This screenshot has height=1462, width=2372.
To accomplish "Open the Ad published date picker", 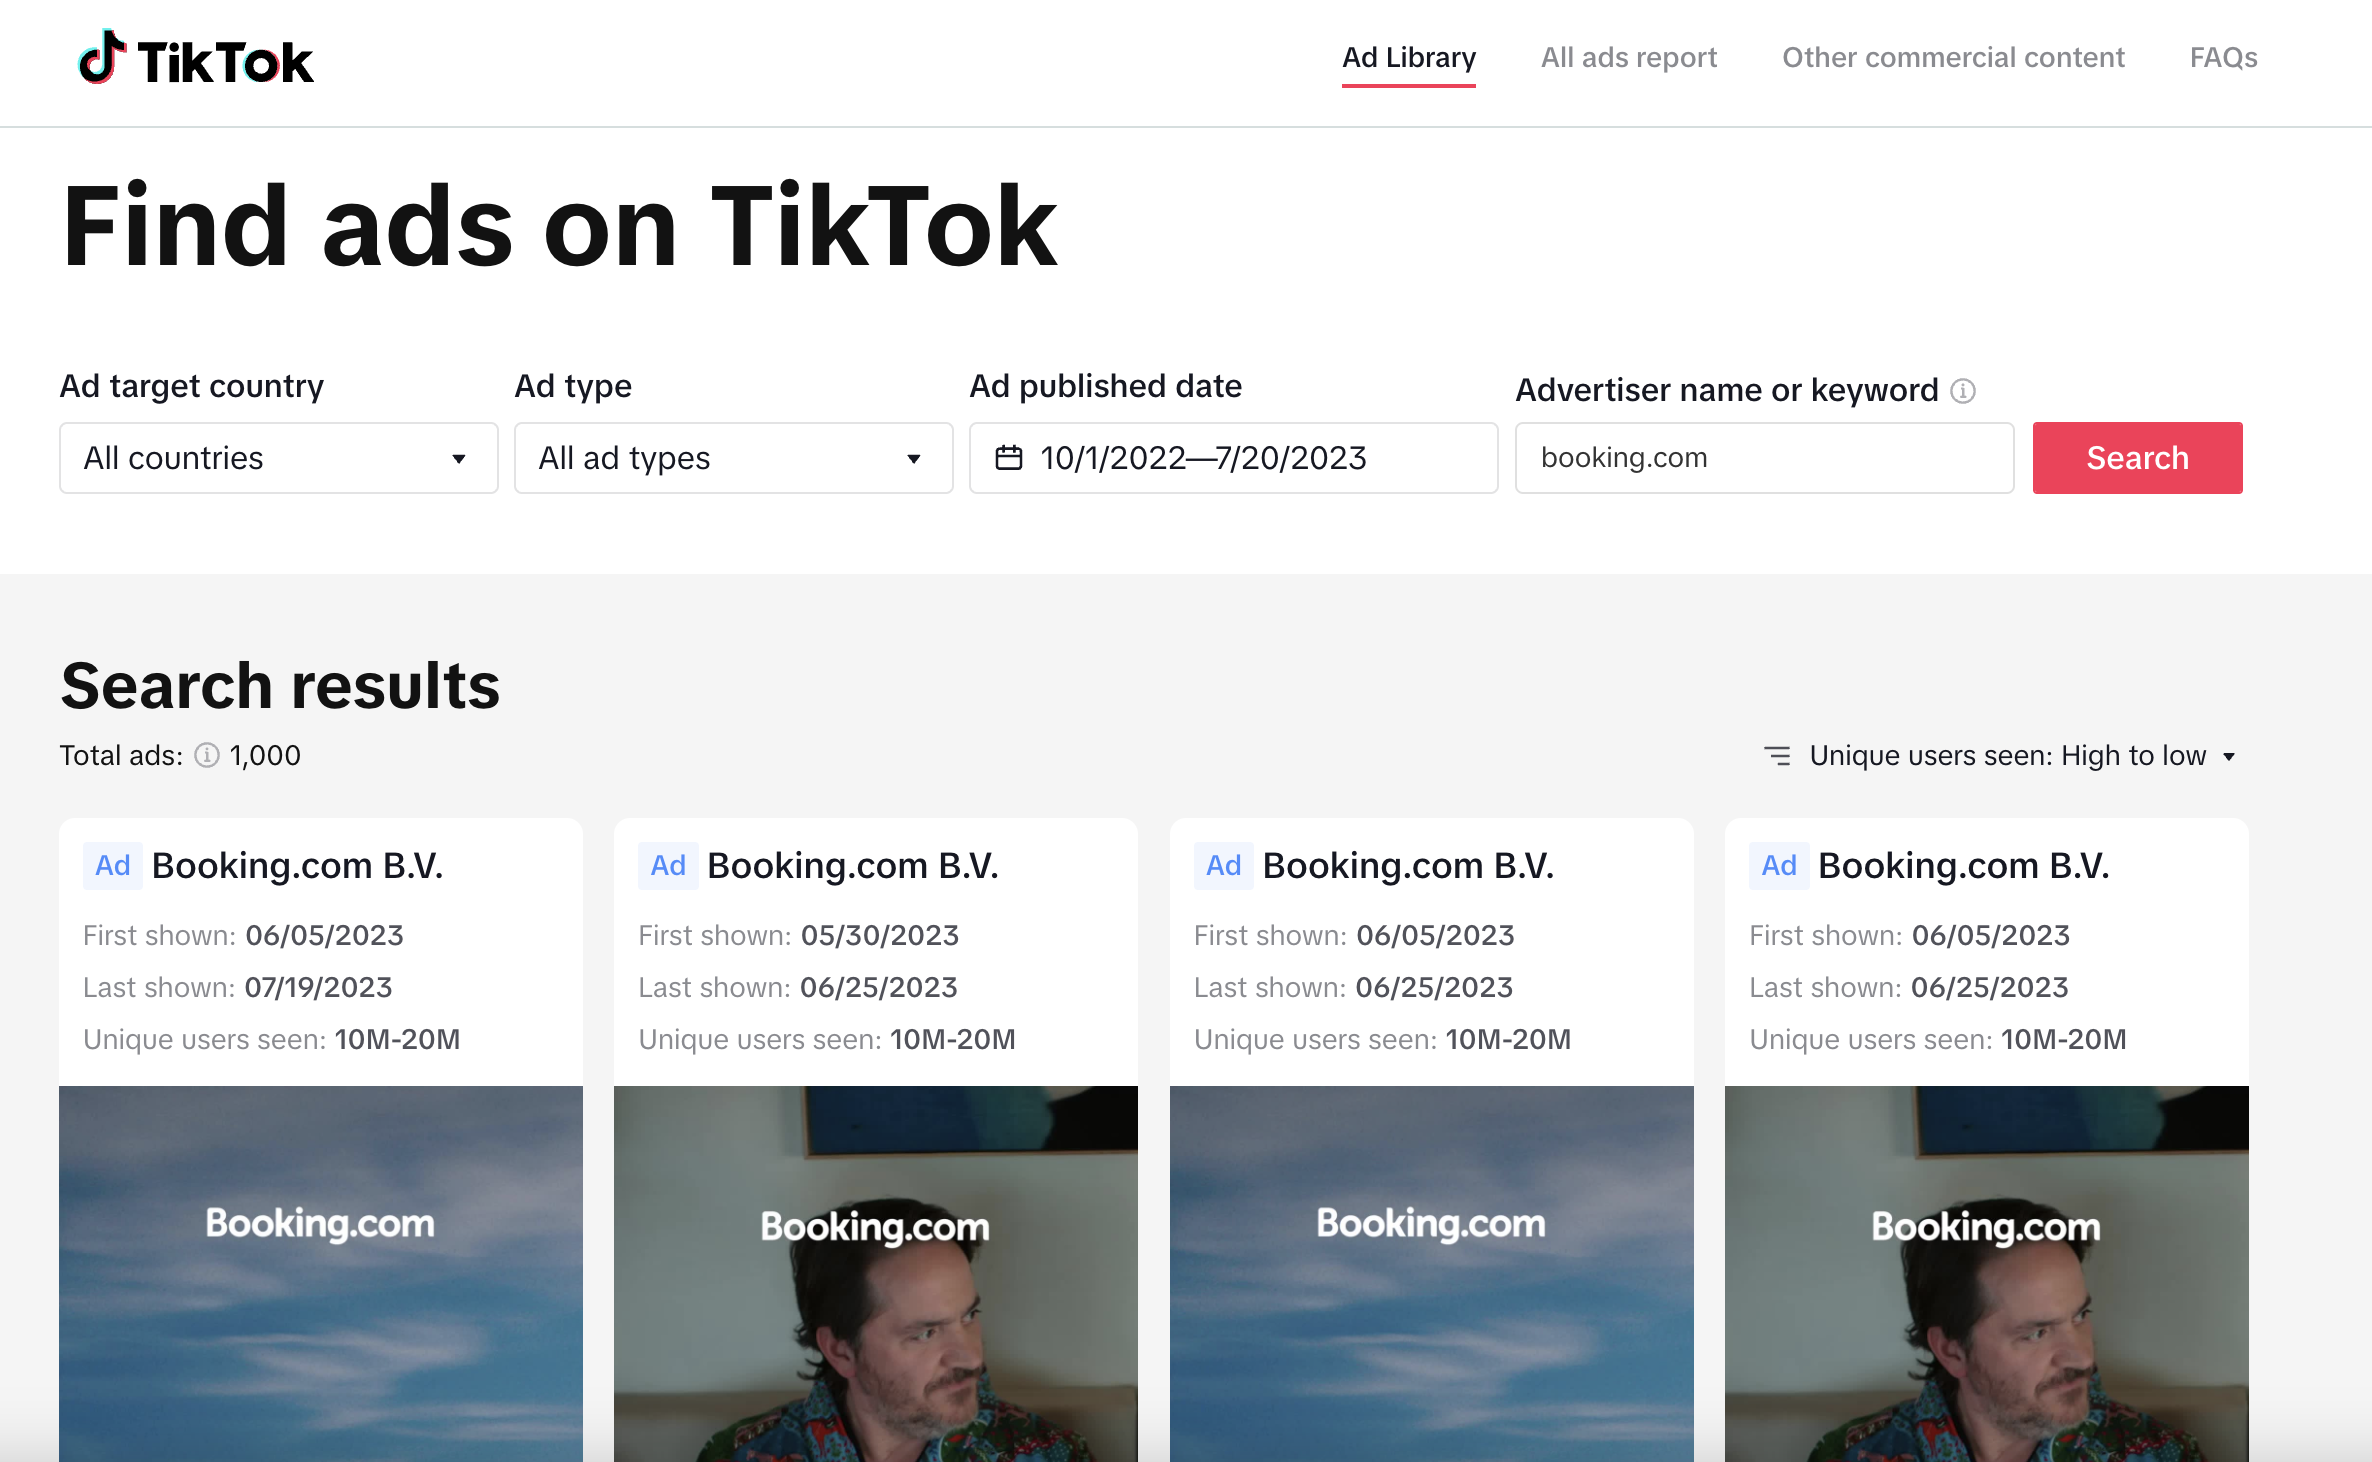I will click(1234, 458).
